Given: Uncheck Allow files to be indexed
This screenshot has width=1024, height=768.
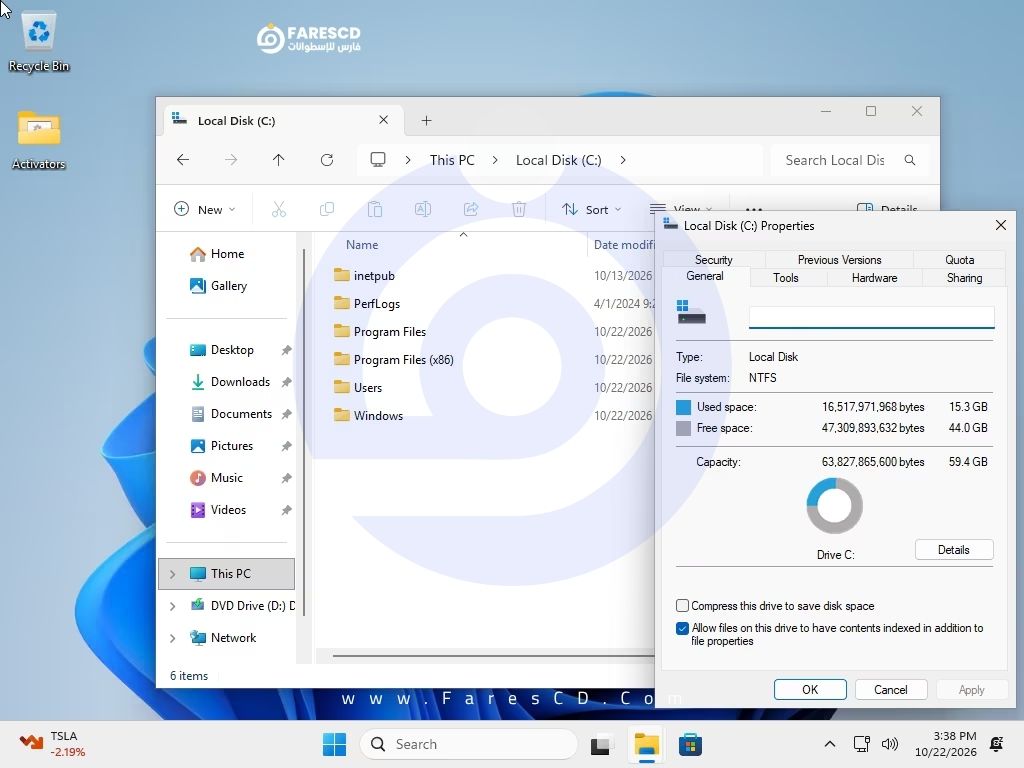Looking at the screenshot, I should click(682, 628).
